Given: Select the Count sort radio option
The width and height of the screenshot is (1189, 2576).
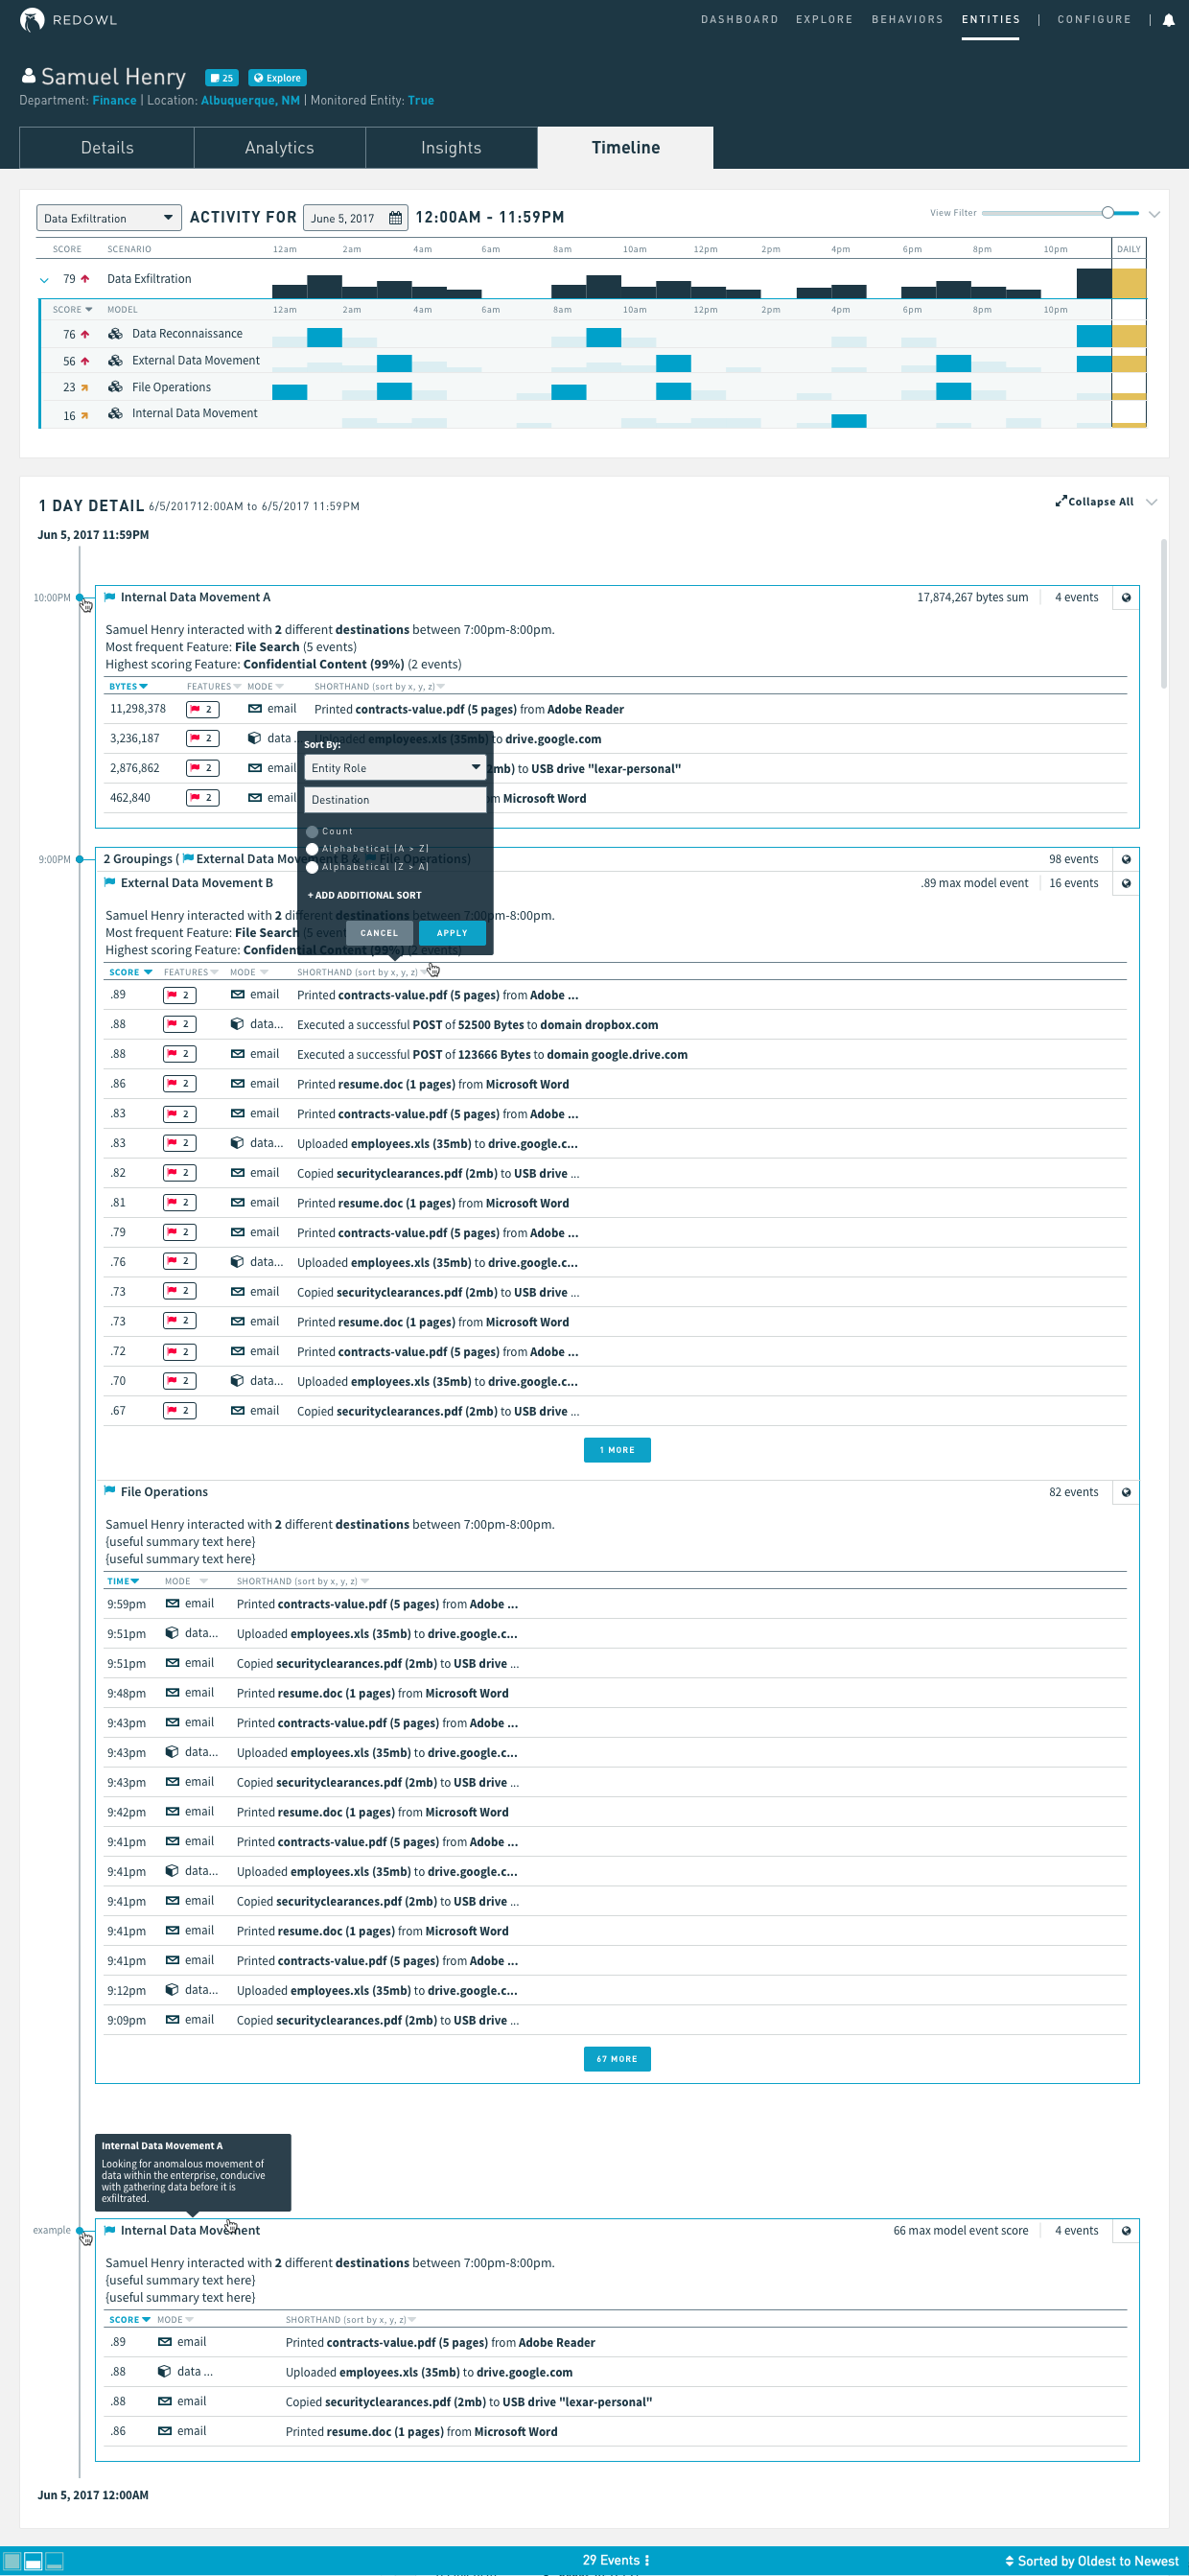Looking at the screenshot, I should (x=312, y=832).
